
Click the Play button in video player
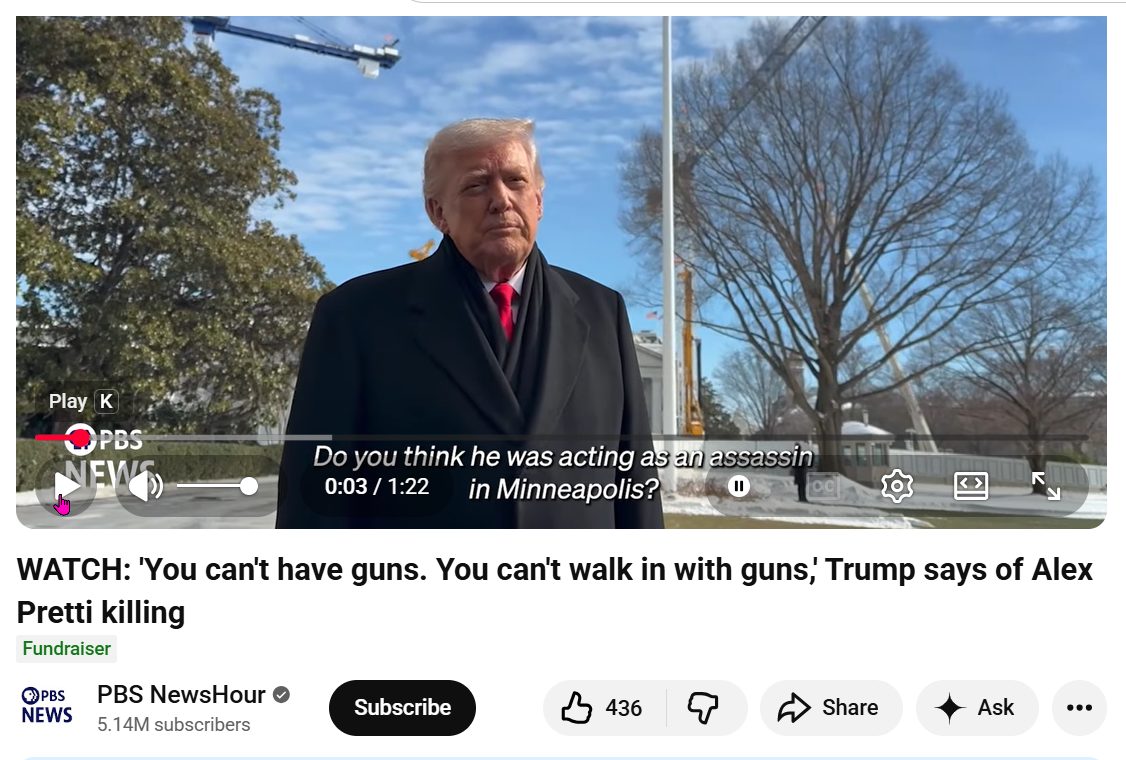pos(65,486)
